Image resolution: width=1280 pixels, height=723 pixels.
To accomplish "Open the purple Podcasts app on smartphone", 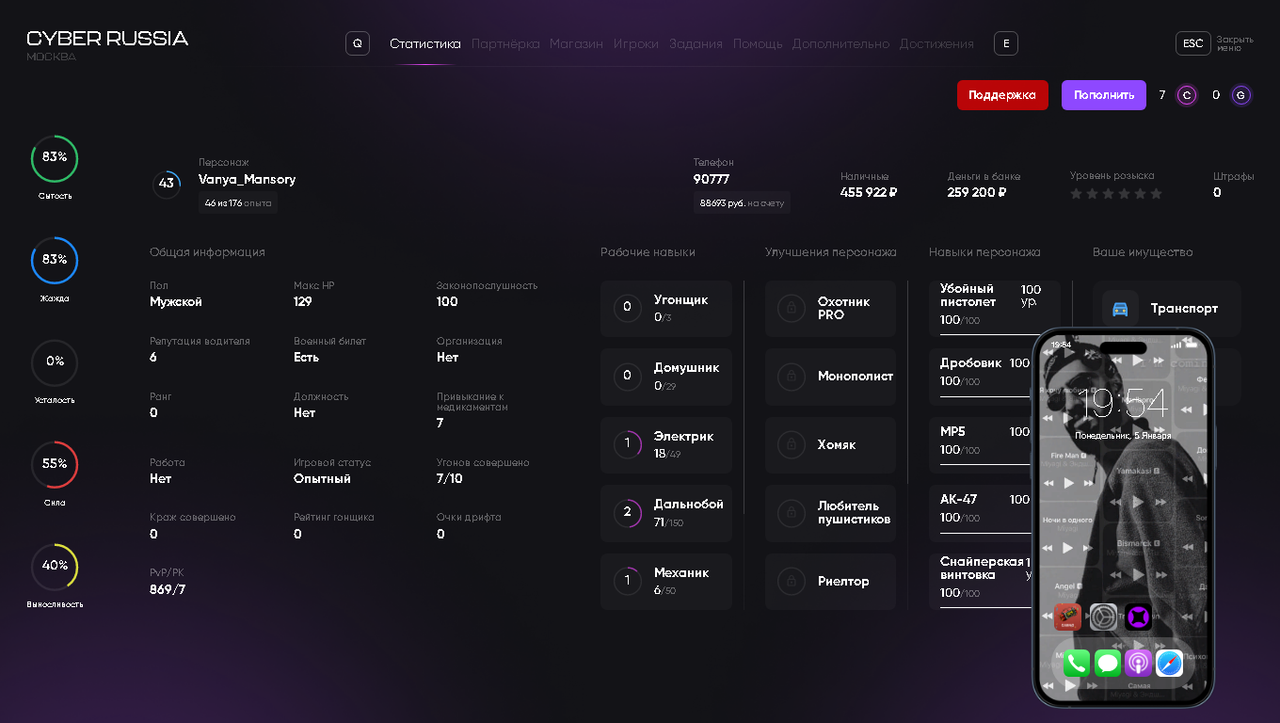I will tap(1138, 663).
